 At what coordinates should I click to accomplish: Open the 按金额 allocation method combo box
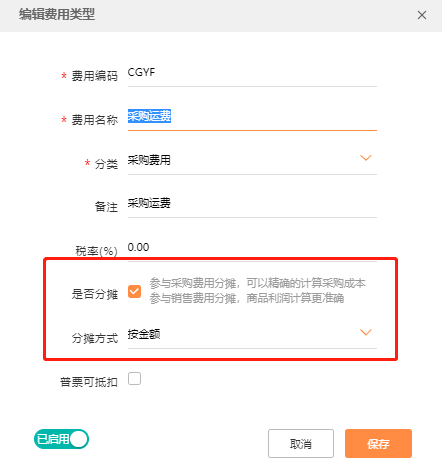252,335
